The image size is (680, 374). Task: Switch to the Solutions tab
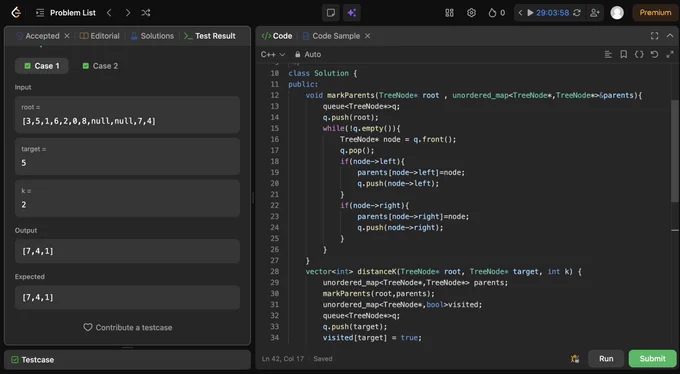click(152, 36)
